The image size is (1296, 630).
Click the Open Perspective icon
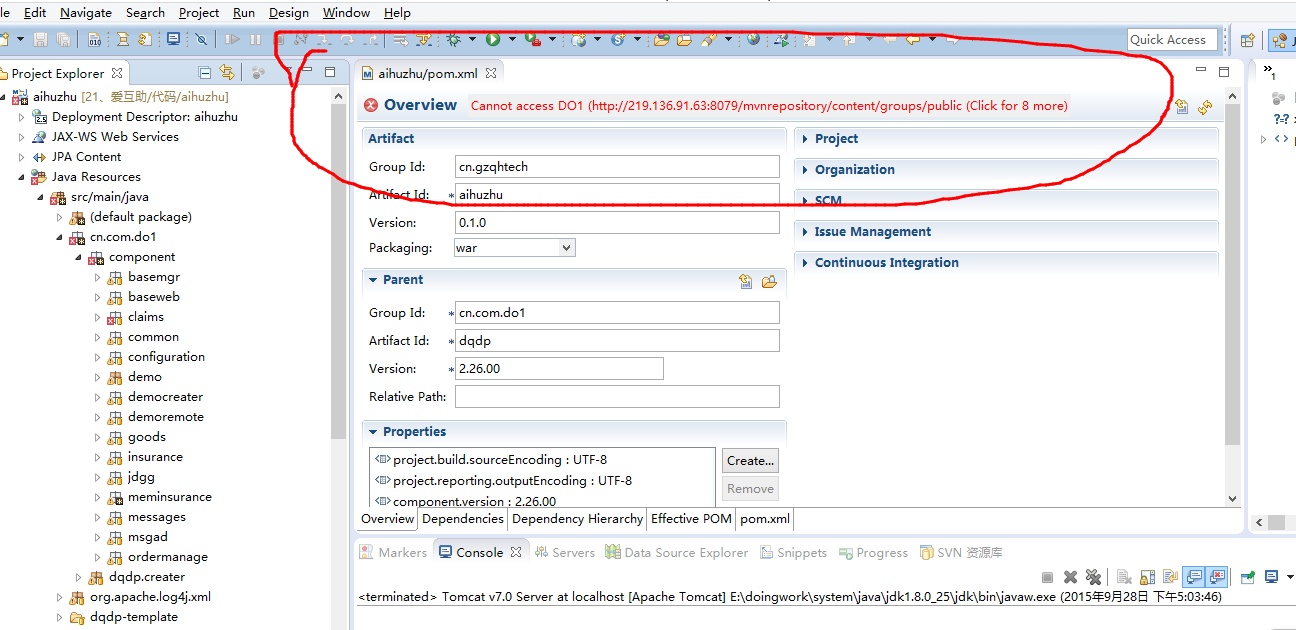pyautogui.click(x=1247, y=41)
